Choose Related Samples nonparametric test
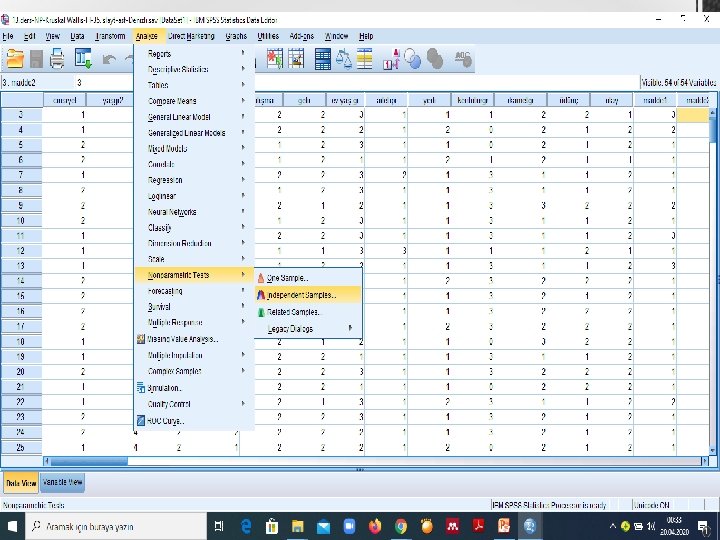This screenshot has width=720, height=540. click(308, 312)
